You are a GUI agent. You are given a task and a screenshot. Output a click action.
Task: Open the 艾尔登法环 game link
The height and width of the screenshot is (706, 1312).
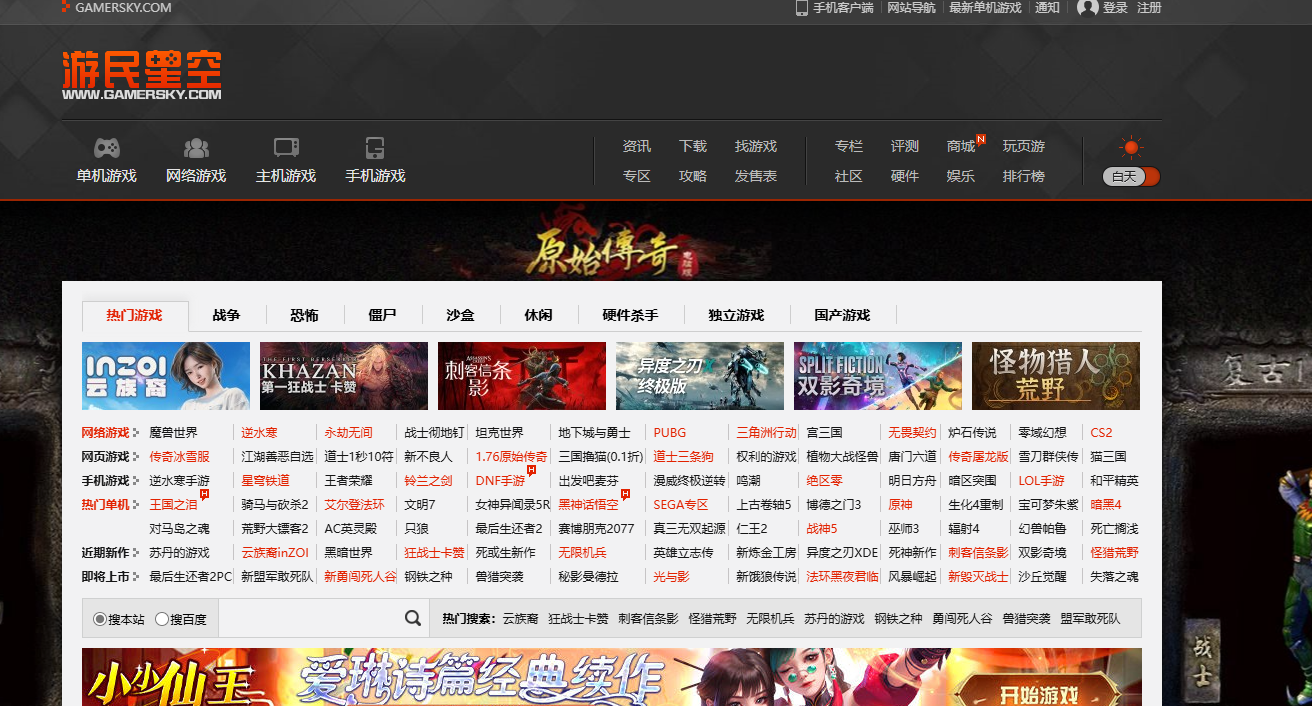[354, 505]
